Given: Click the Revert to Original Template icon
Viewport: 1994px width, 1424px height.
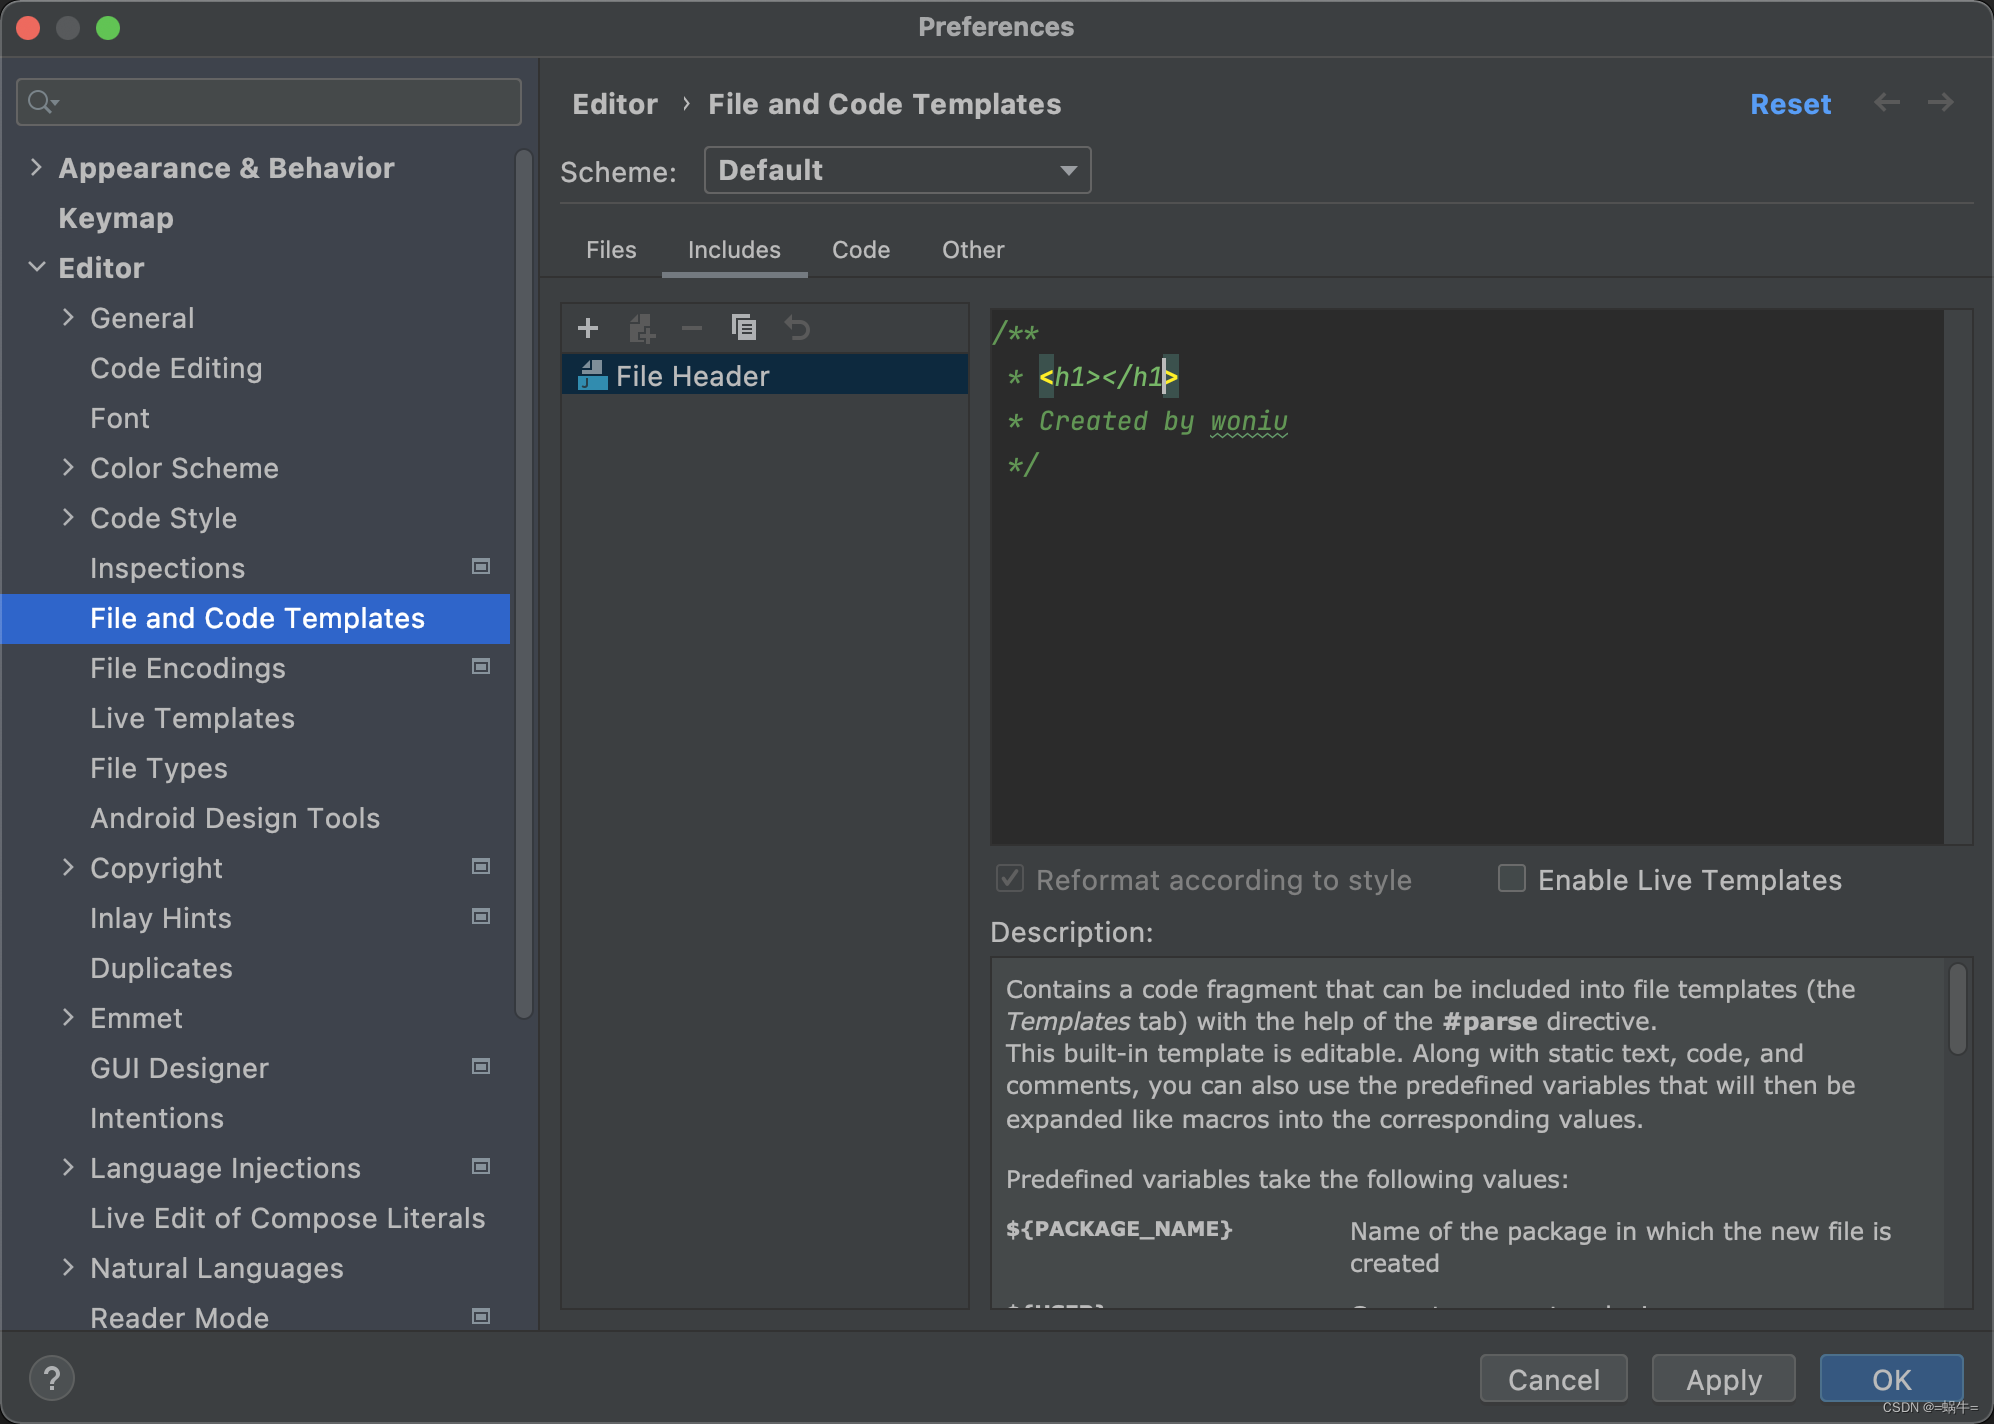Looking at the screenshot, I should pos(797,328).
